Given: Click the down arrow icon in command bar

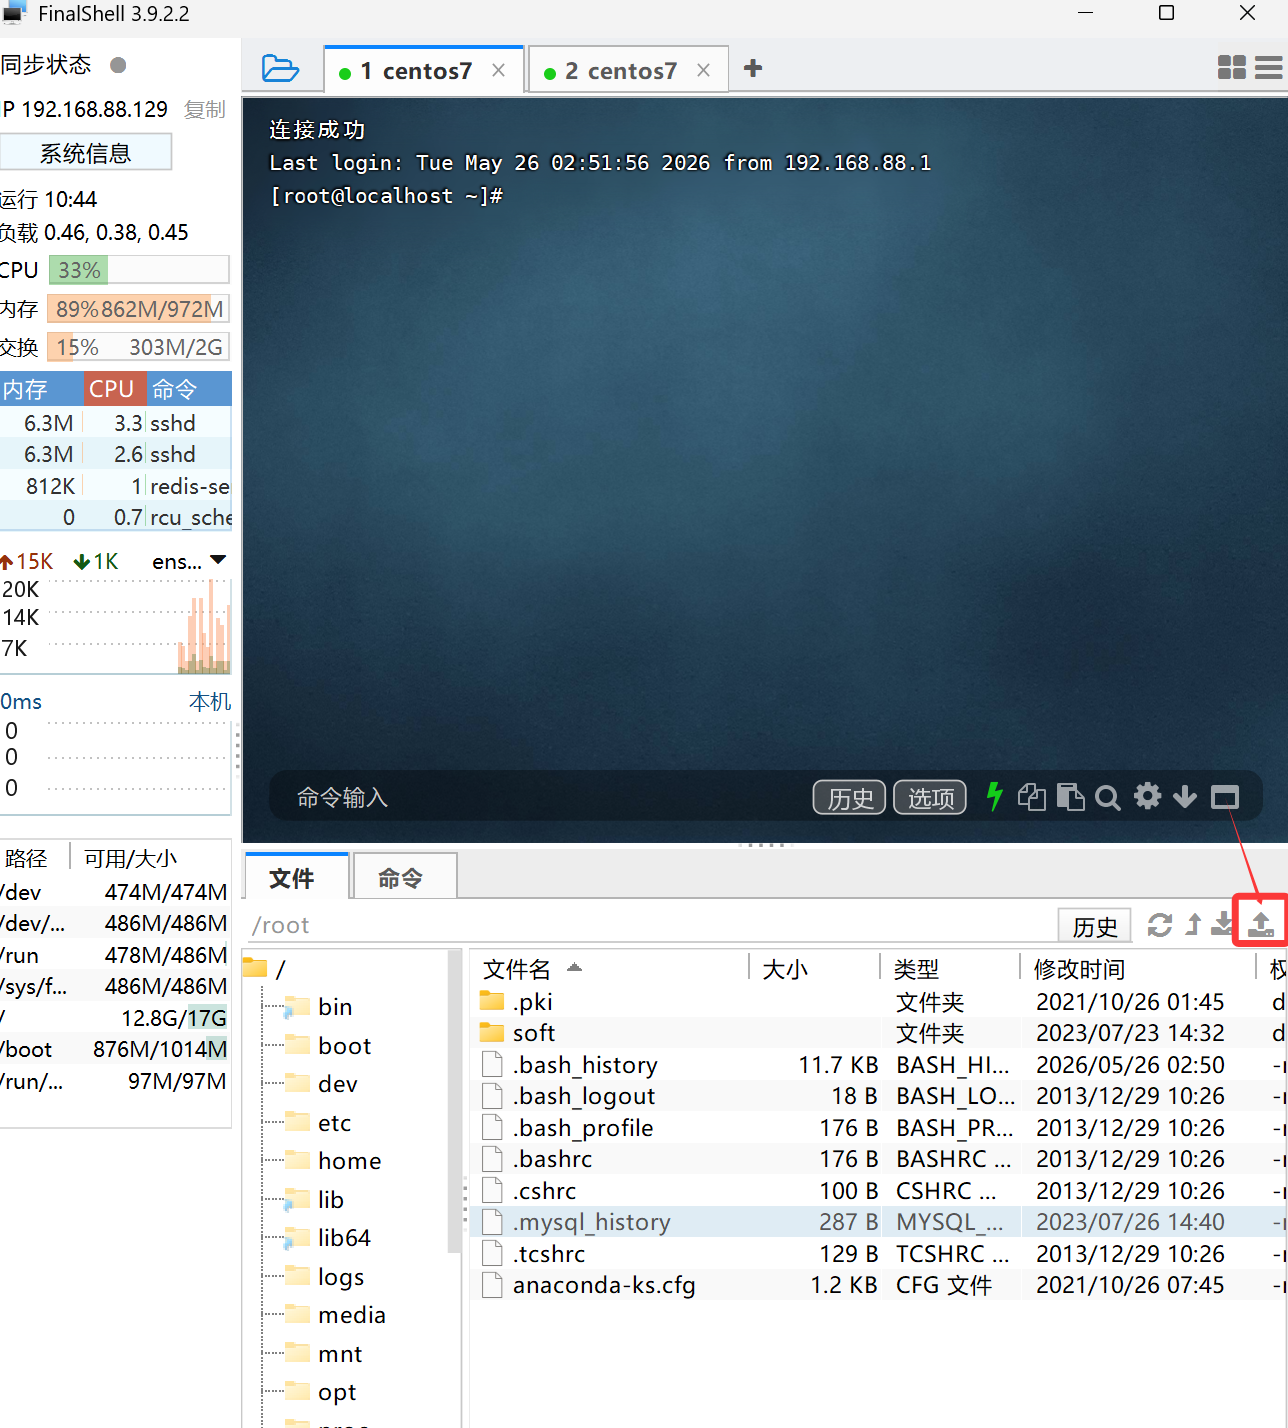Looking at the screenshot, I should point(1185,796).
